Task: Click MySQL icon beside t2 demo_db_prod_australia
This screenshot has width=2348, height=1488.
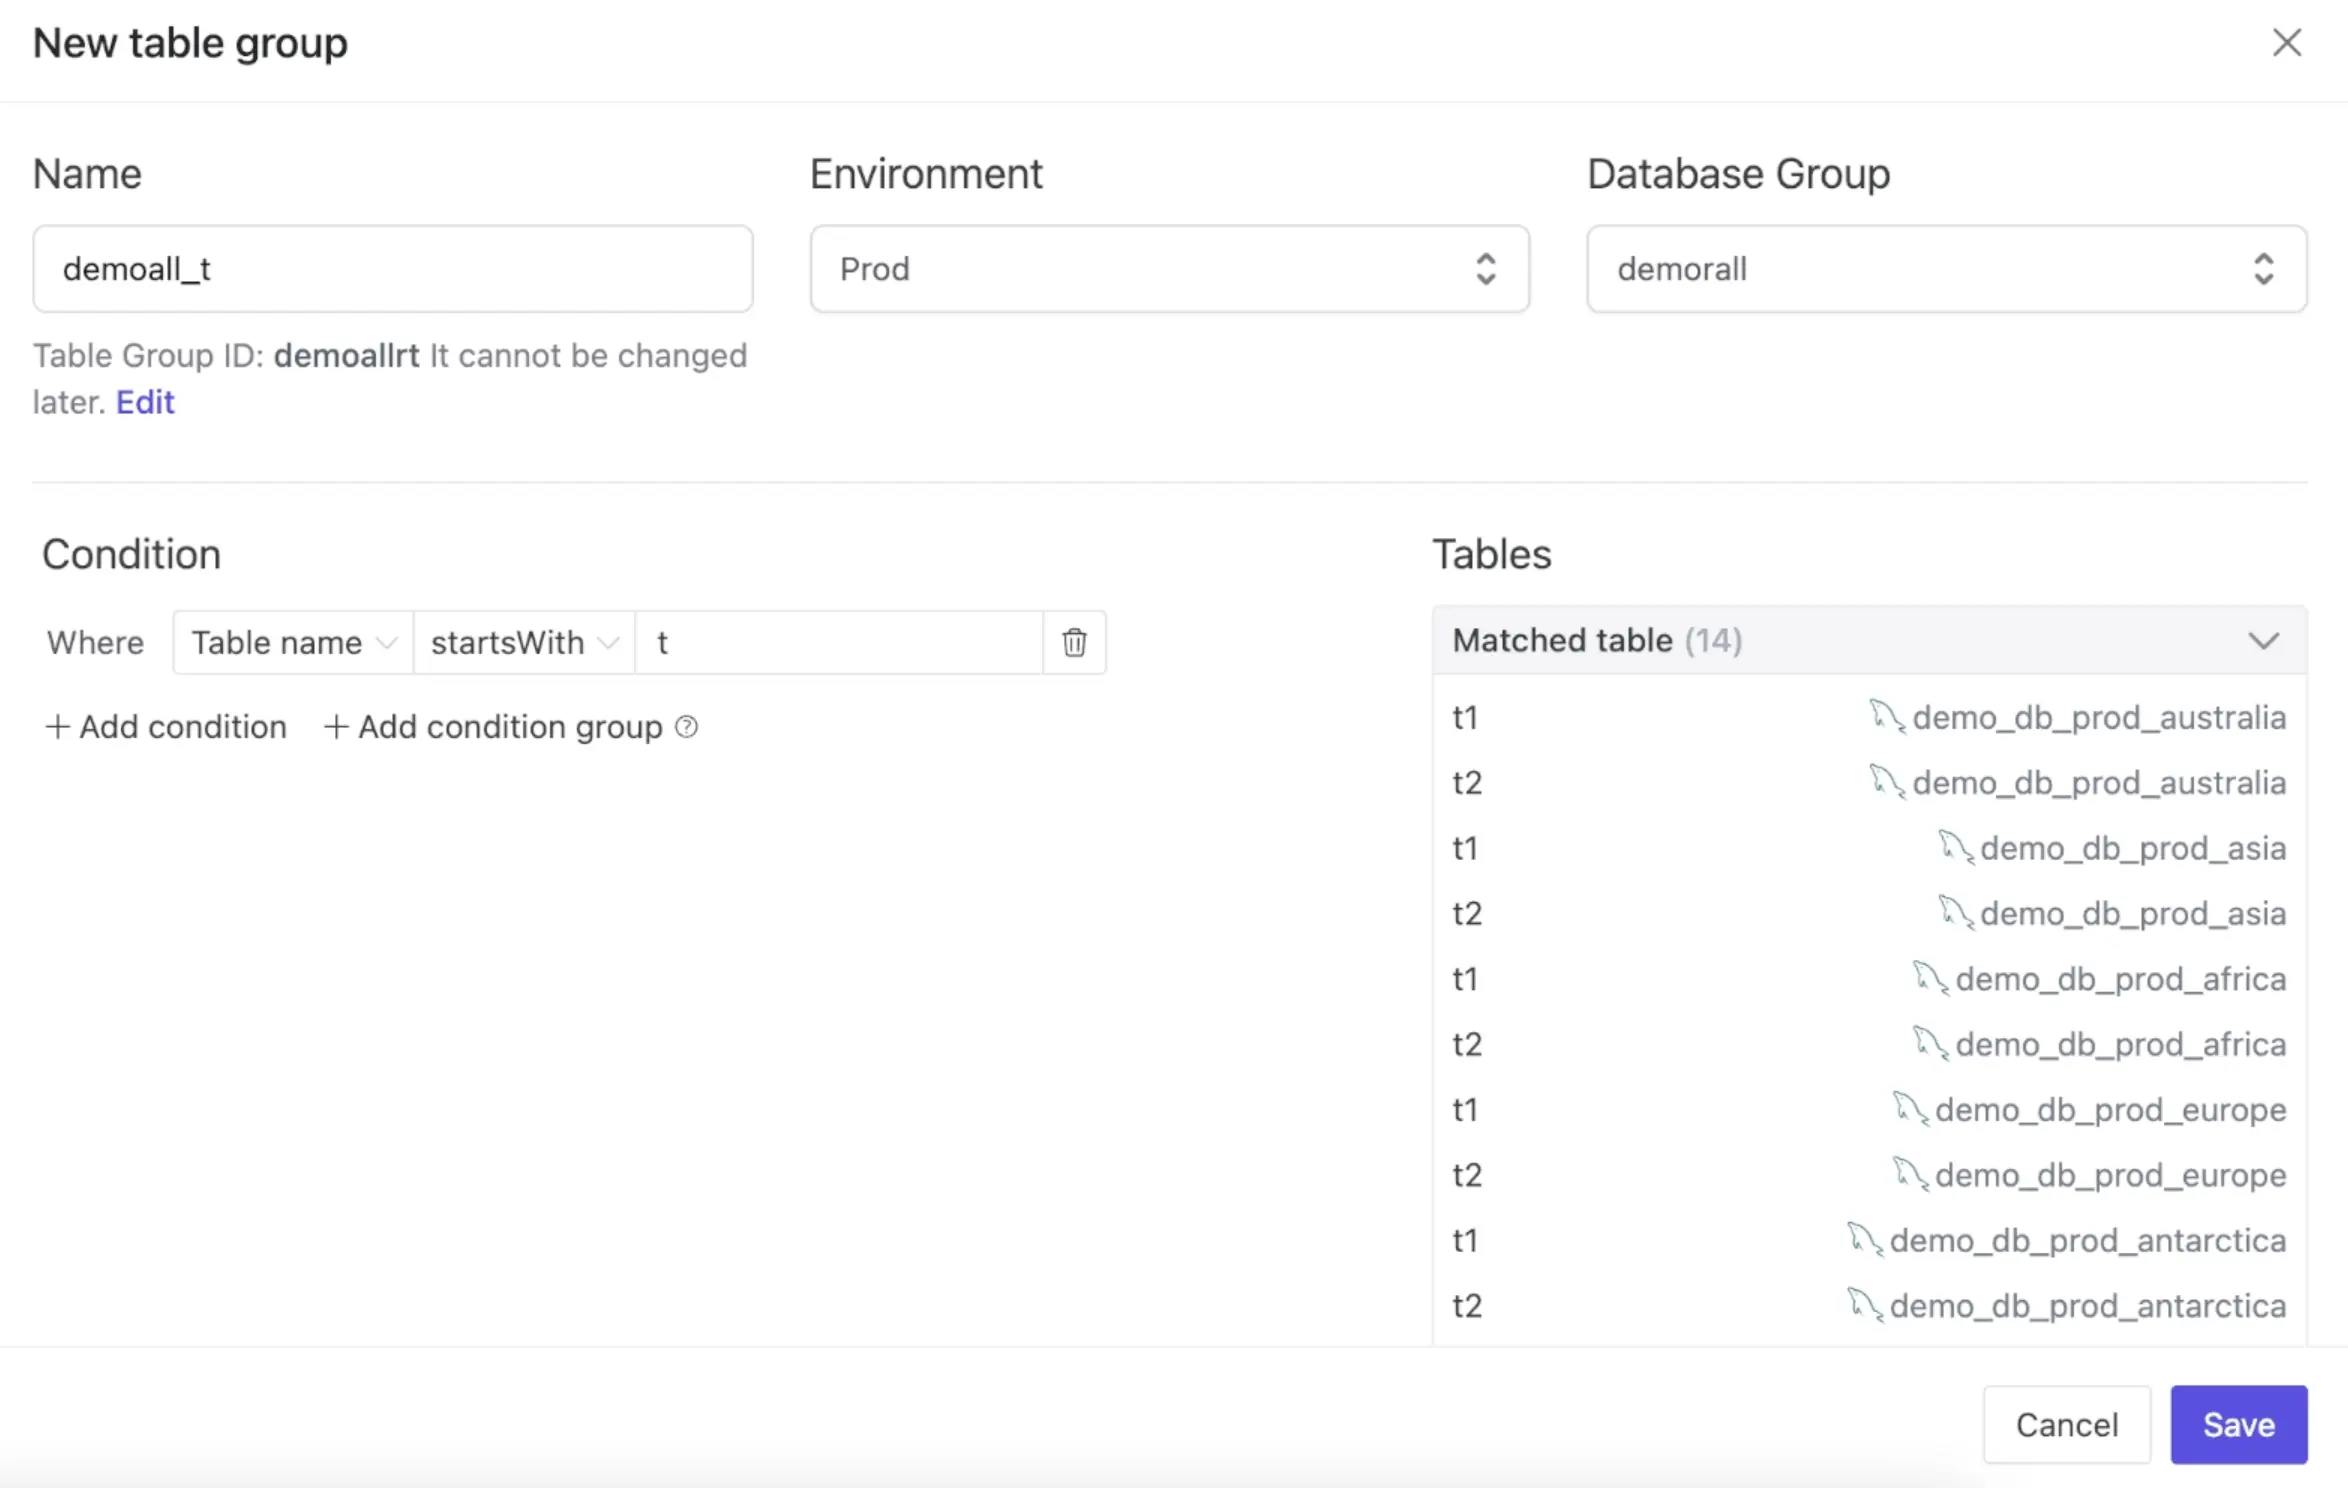Action: click(x=1887, y=782)
